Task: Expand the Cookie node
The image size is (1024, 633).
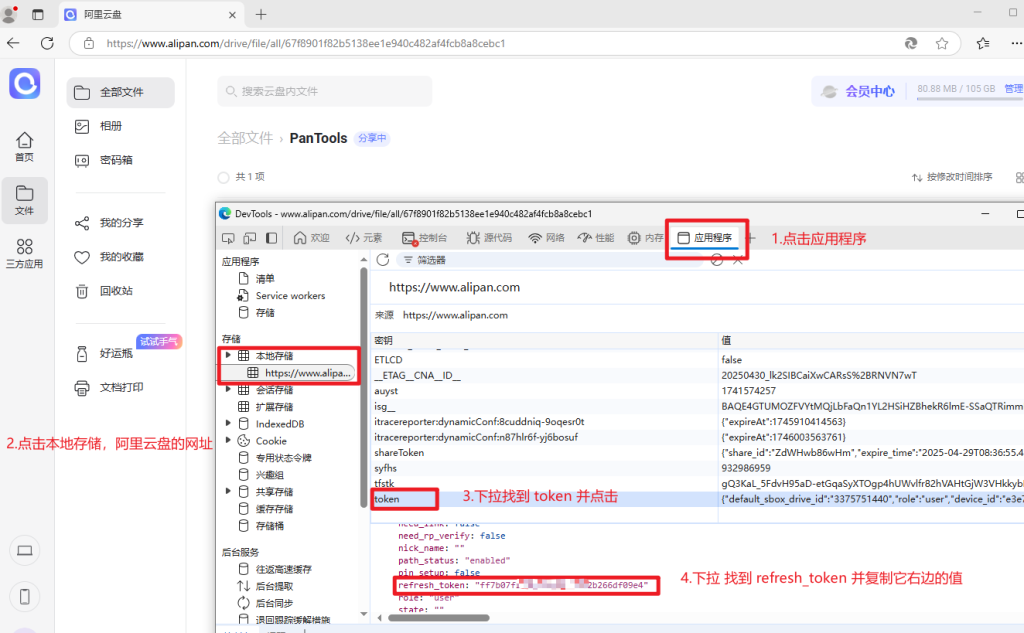Action: [228, 440]
